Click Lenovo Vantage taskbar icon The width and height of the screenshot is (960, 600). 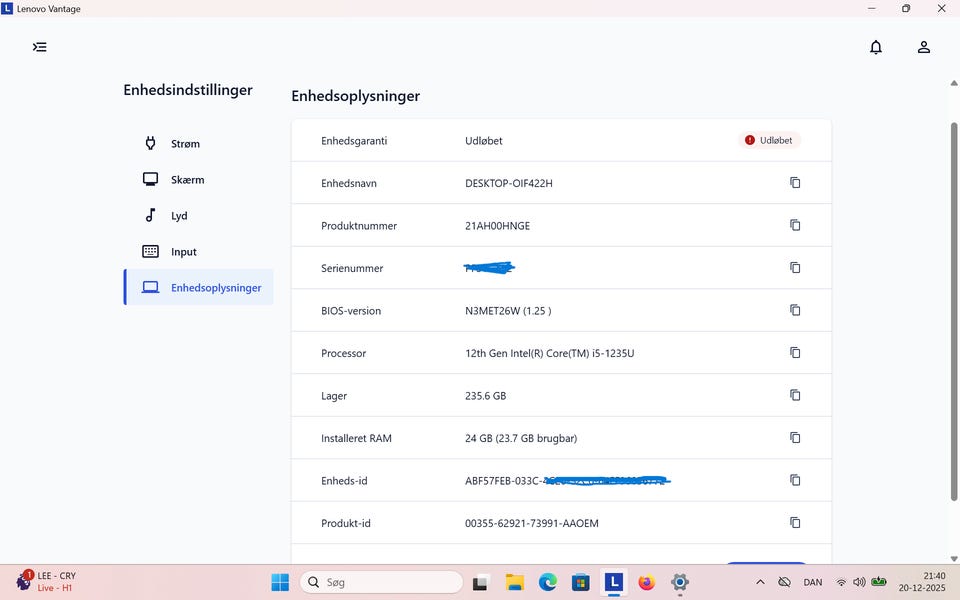coord(613,582)
